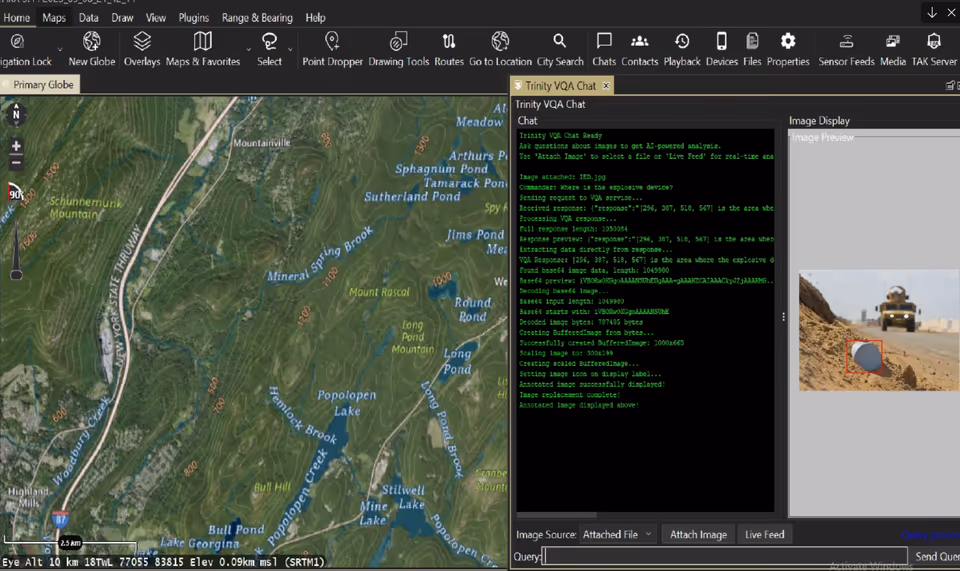Image resolution: width=960 pixels, height=571 pixels.
Task: Click the Live Feed button
Action: [x=765, y=534]
